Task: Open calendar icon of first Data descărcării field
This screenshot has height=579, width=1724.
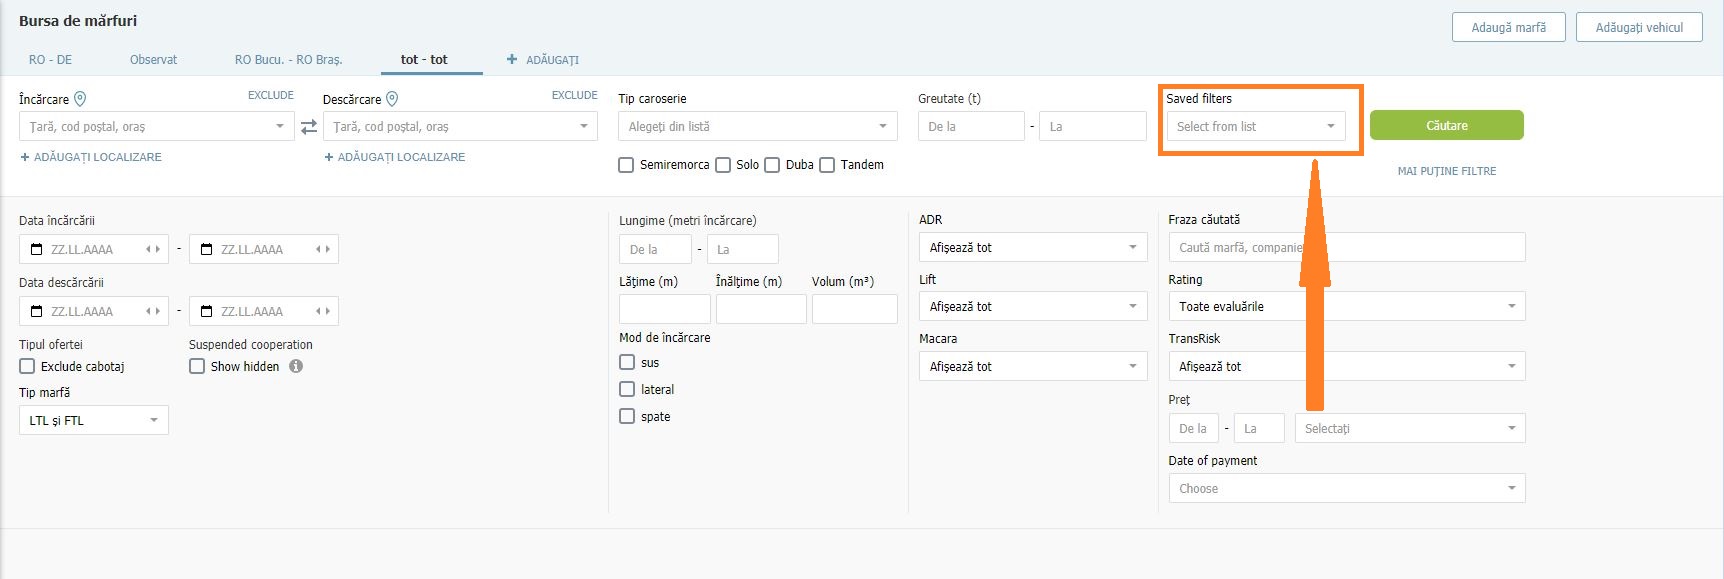Action: point(37,311)
